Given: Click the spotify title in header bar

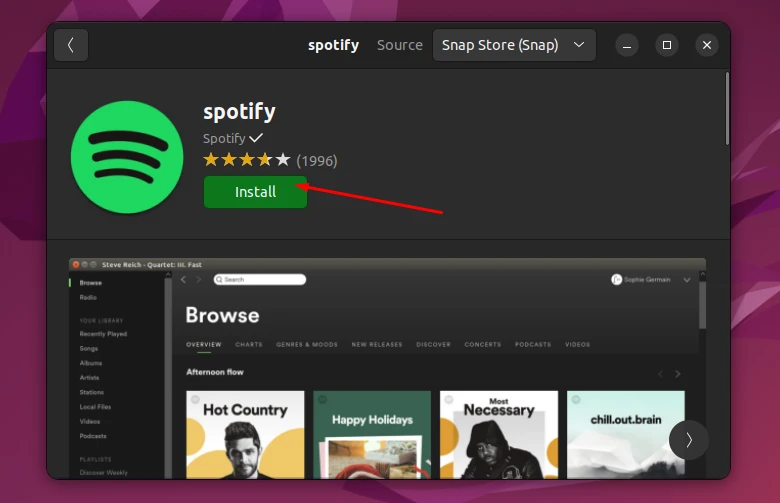Looking at the screenshot, I should [x=333, y=45].
